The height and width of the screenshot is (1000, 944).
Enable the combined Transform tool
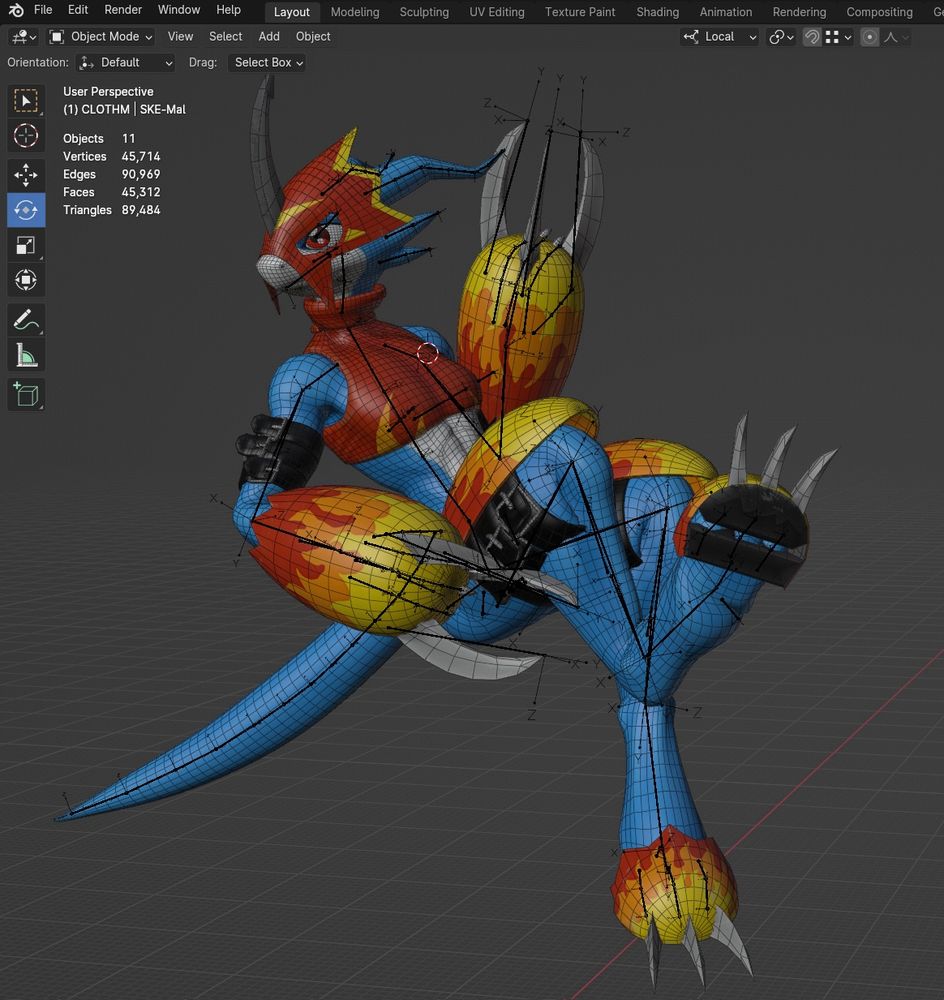[x=26, y=280]
